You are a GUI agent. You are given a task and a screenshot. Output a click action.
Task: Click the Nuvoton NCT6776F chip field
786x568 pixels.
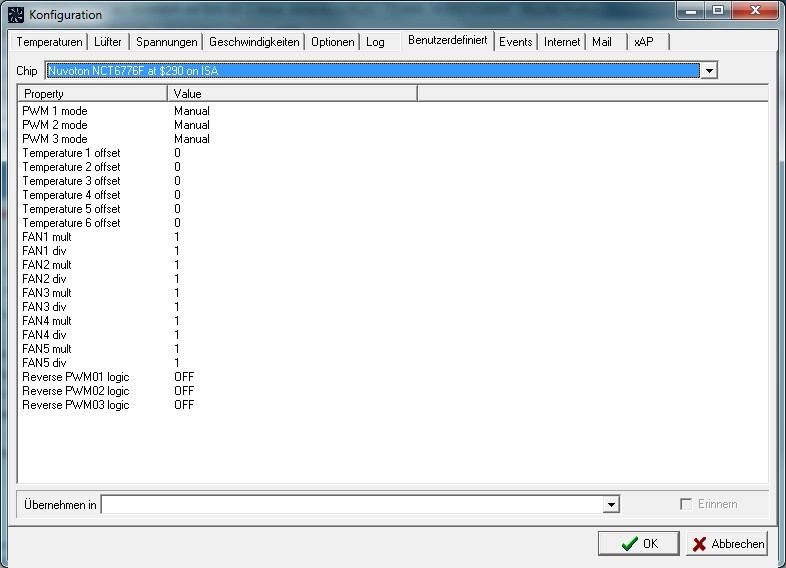coord(372,71)
